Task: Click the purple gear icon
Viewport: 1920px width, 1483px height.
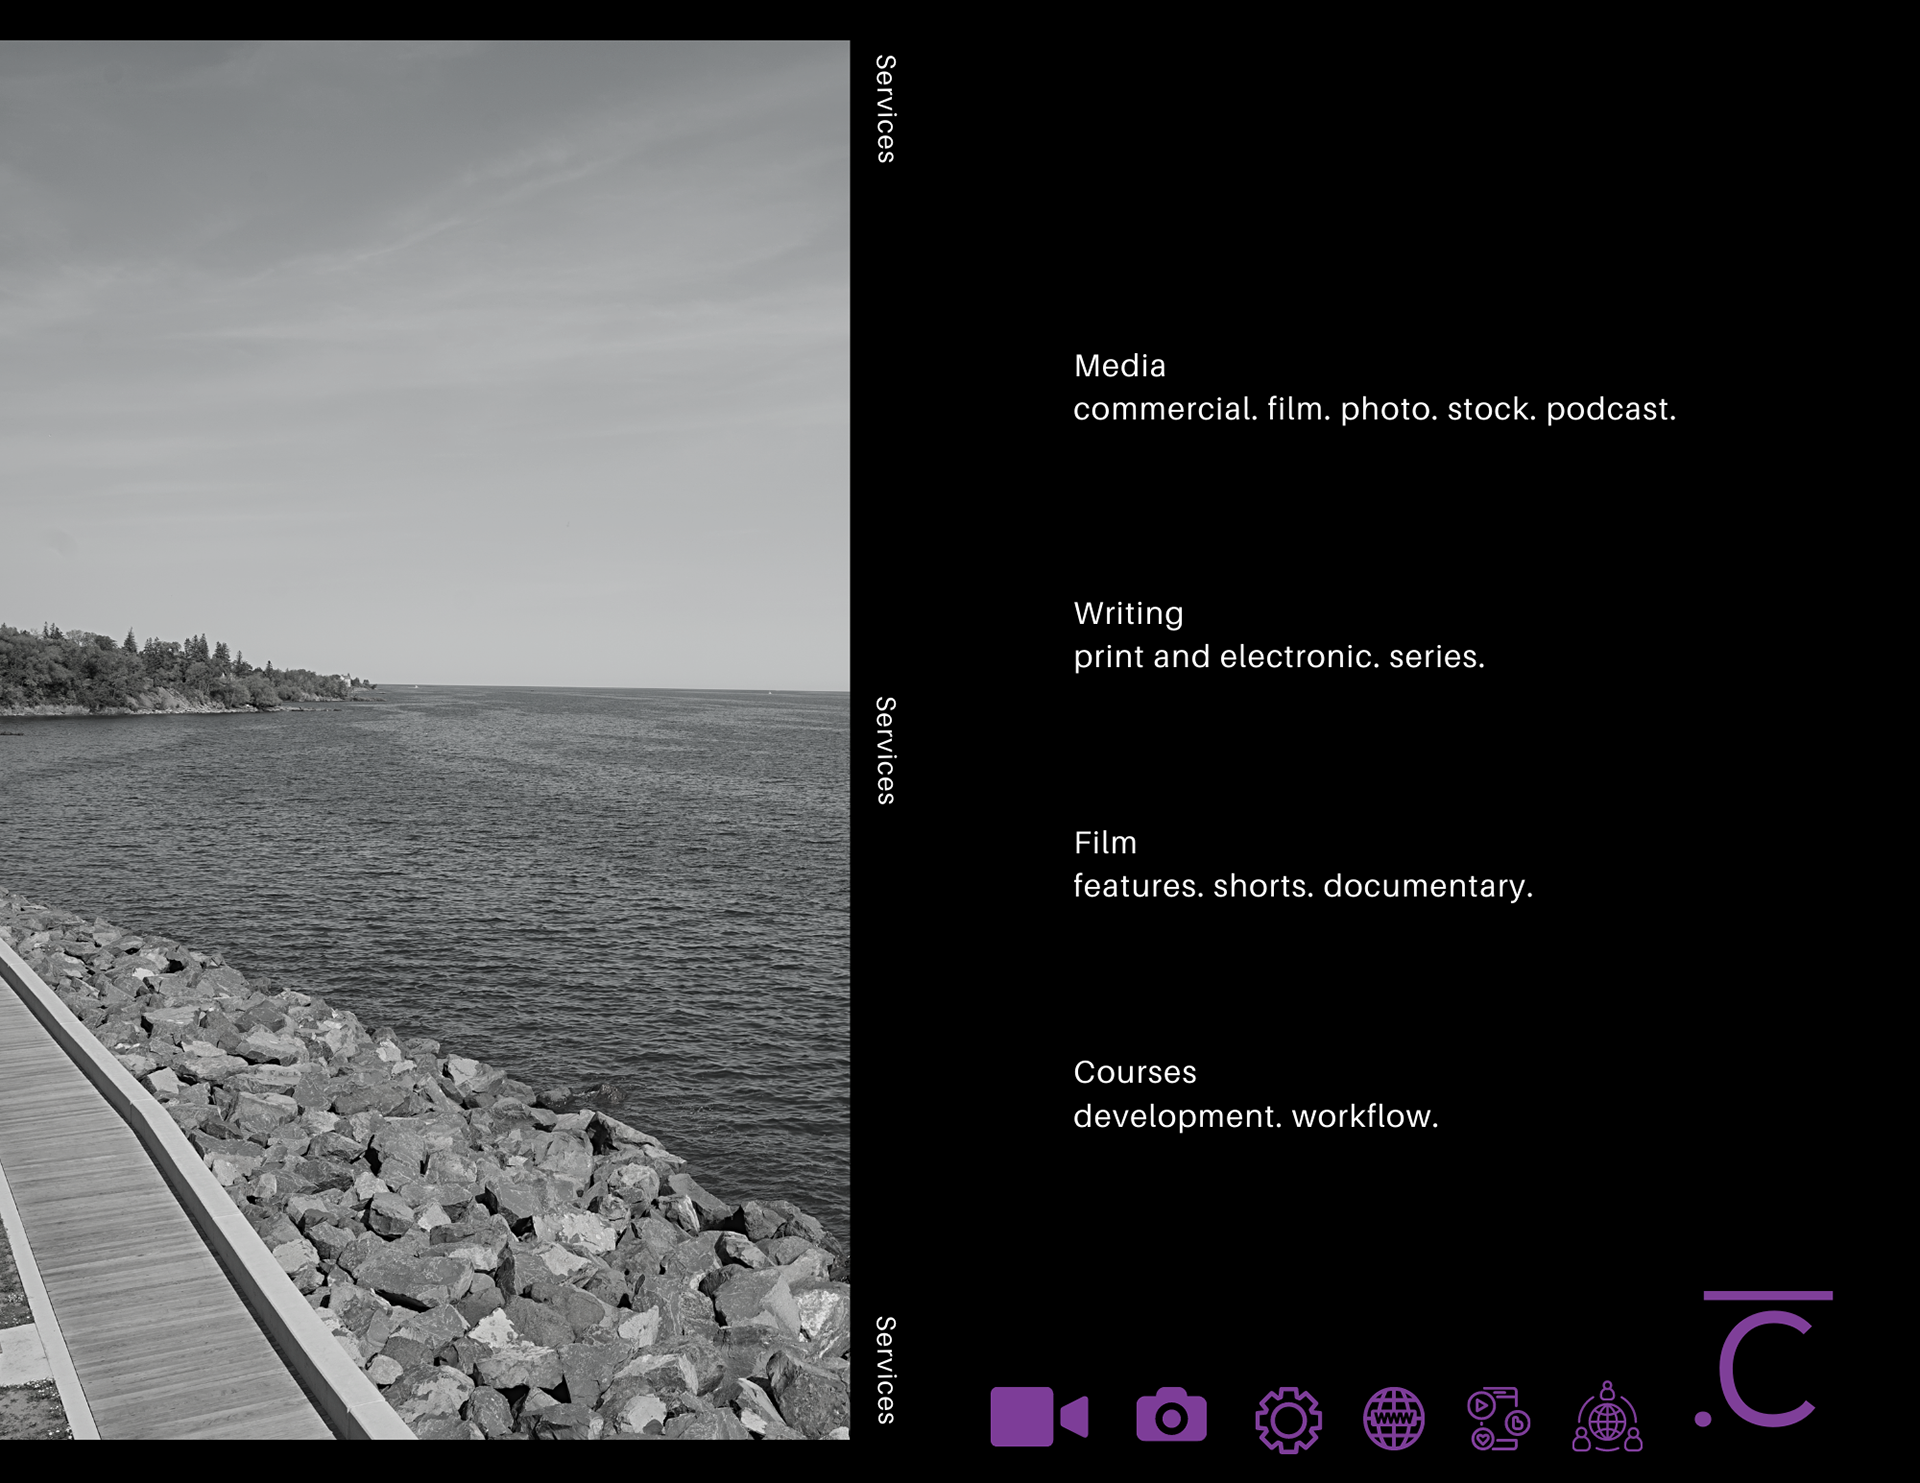Action: point(1288,1419)
